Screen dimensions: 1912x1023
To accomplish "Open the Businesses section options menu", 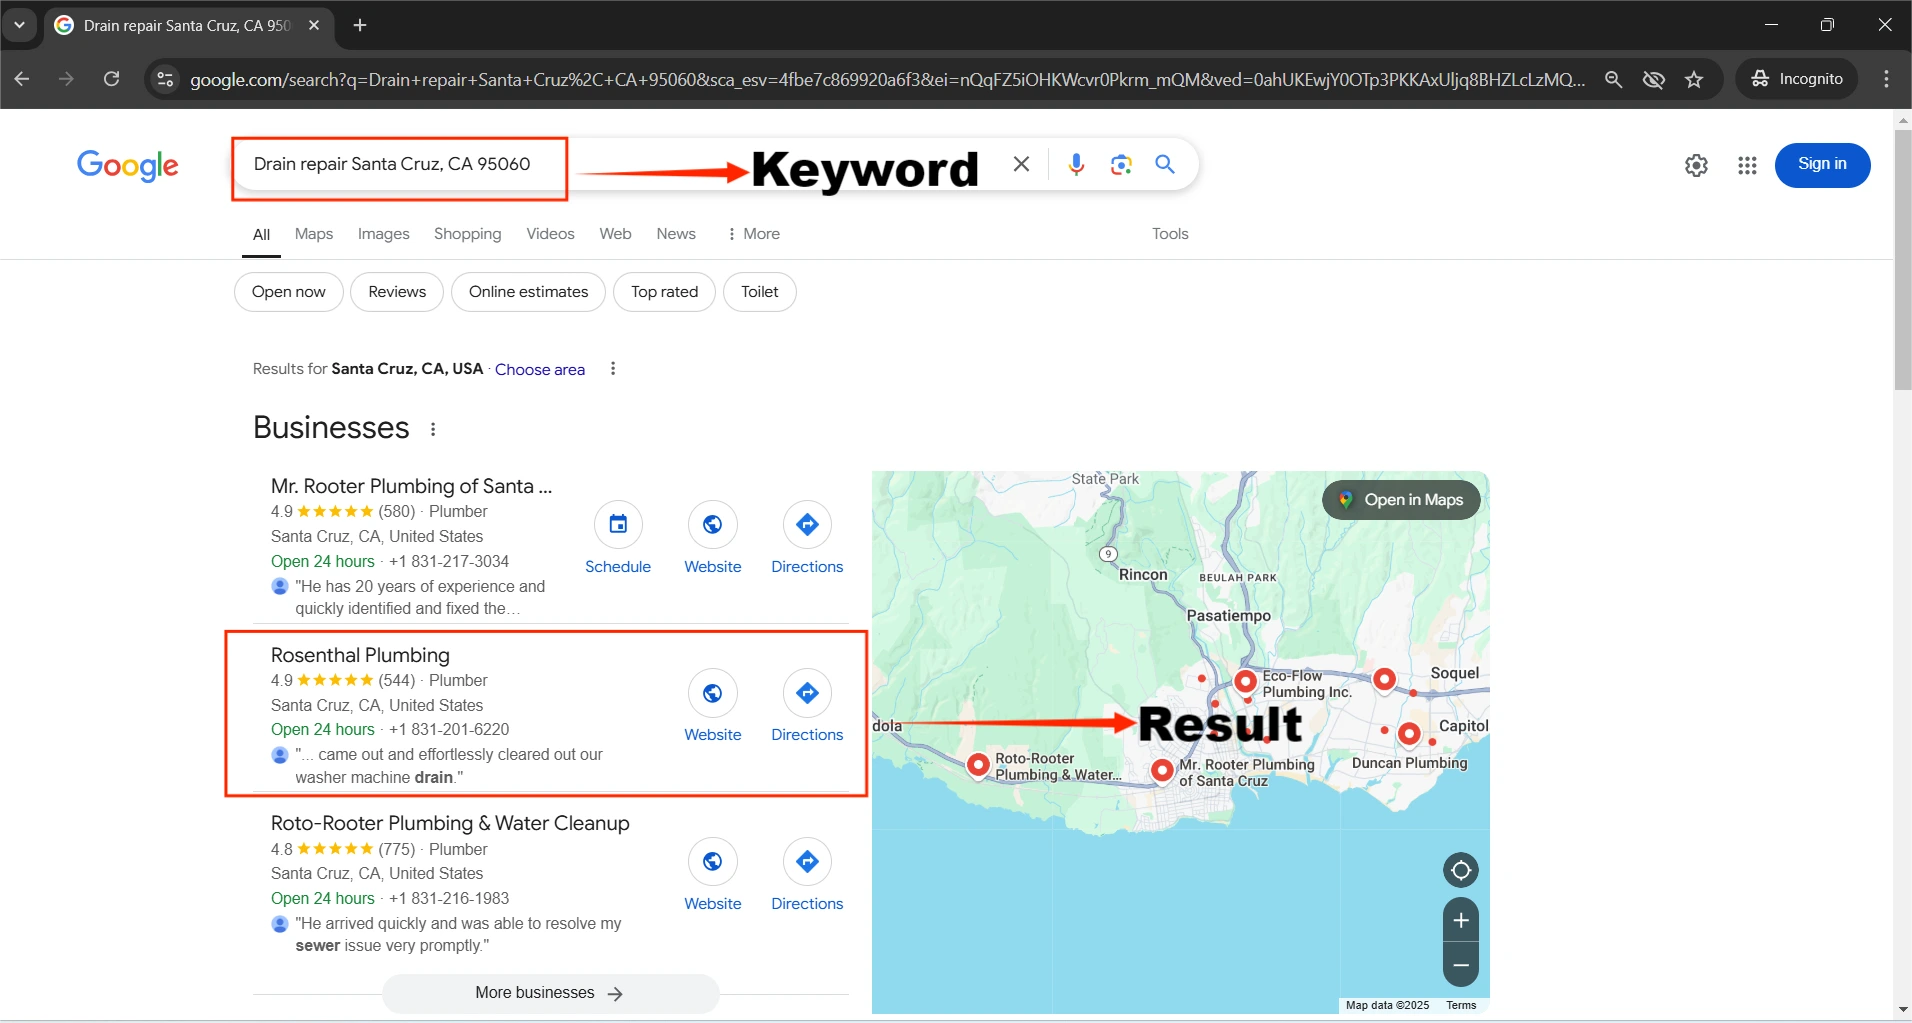I will tap(433, 429).
